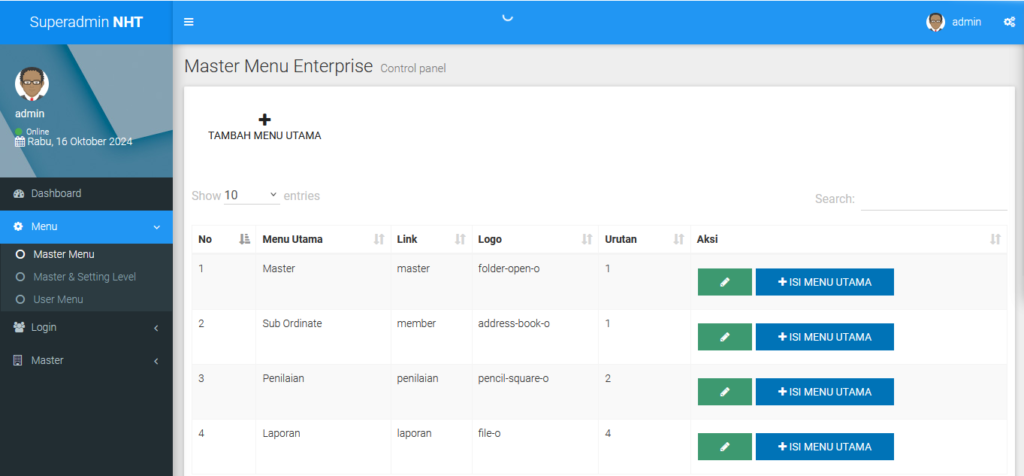Click the admin avatar in top bar
1024x476 pixels.
point(935,22)
